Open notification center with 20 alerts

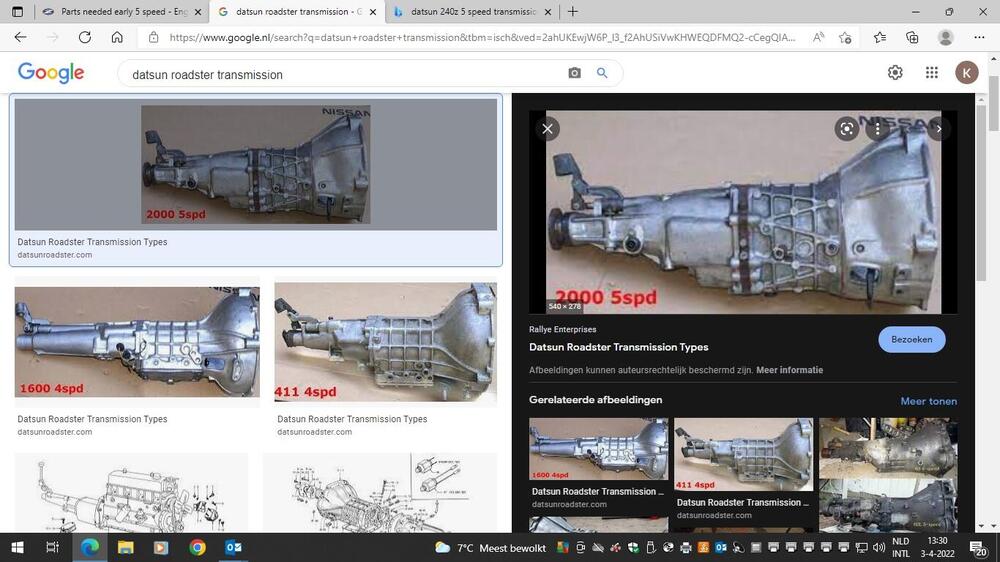point(977,547)
